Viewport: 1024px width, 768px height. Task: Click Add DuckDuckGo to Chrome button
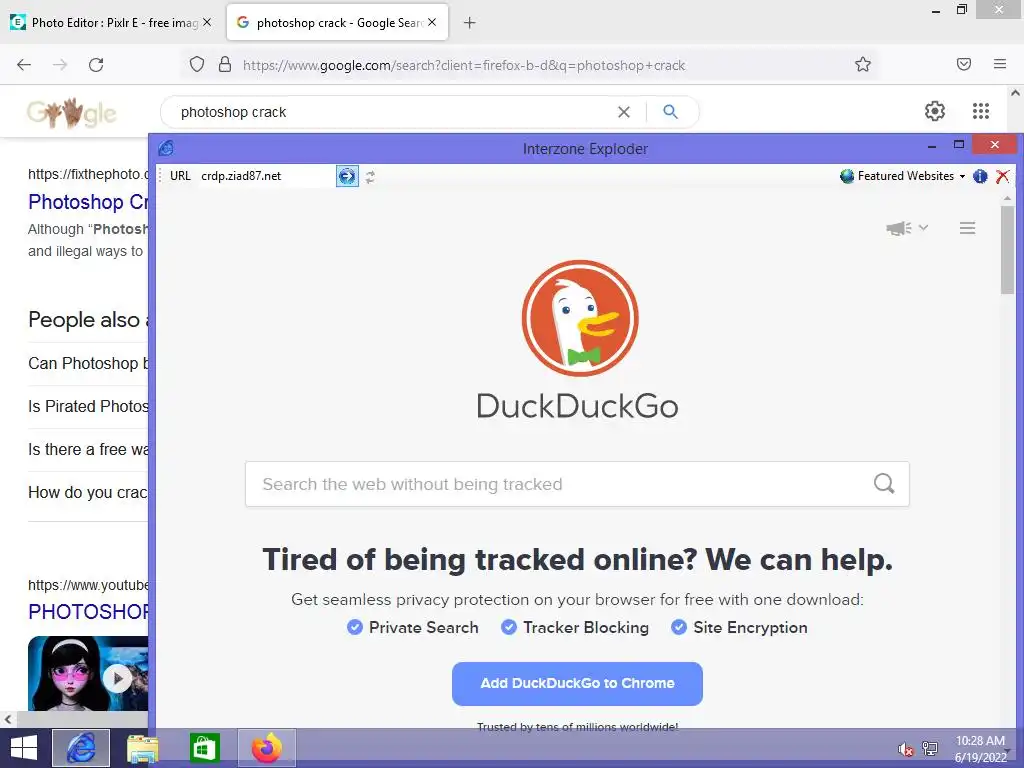click(x=577, y=684)
